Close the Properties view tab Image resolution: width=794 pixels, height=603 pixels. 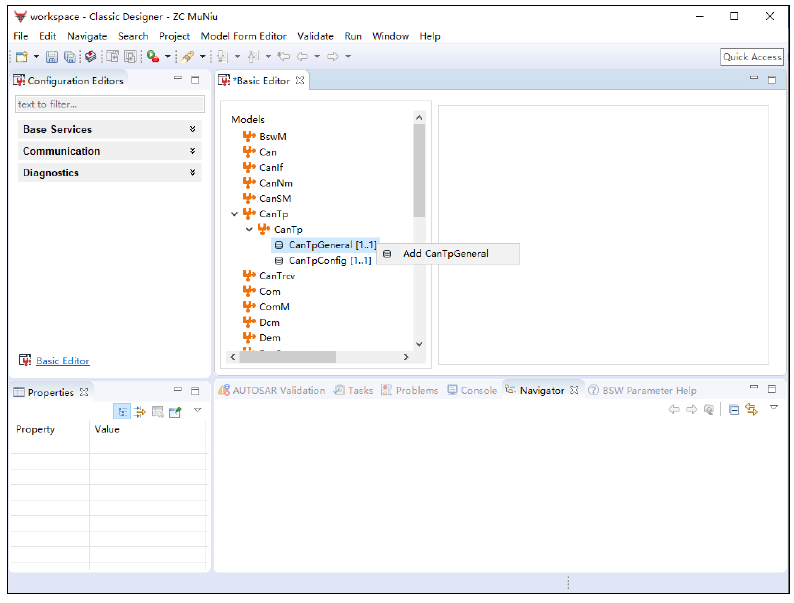click(84, 392)
